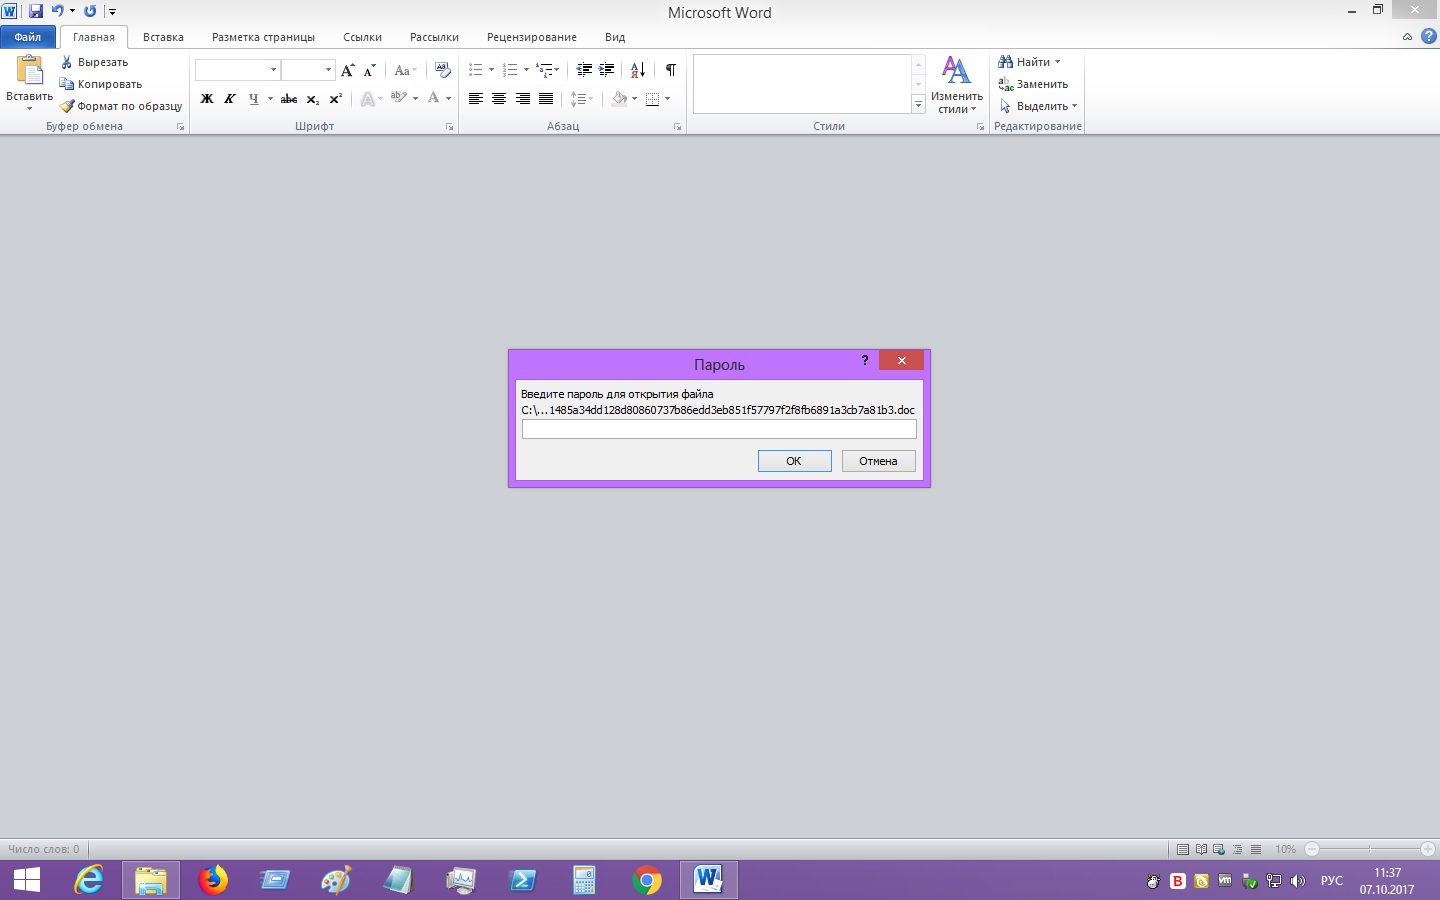Open Firefox from the taskbar
The height and width of the screenshot is (900, 1440).
coord(212,880)
